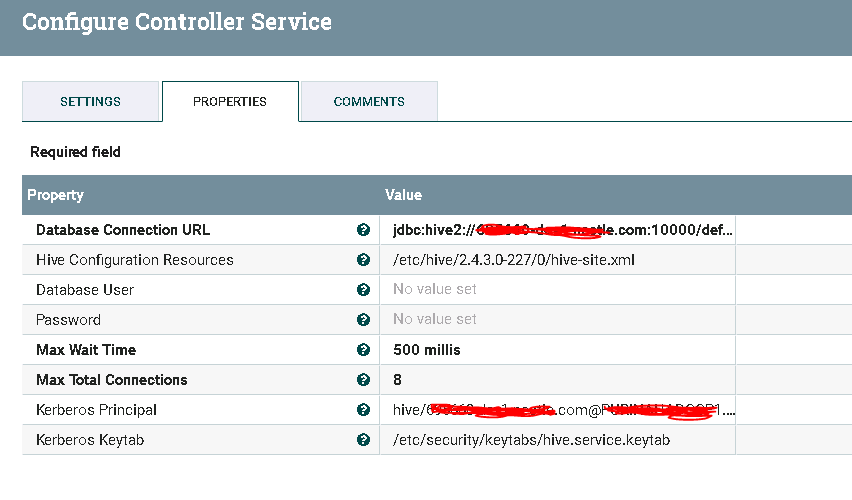Viewport: 852px width, 500px height.
Task: Click help icon for Database Connection URL
Action: point(363,230)
